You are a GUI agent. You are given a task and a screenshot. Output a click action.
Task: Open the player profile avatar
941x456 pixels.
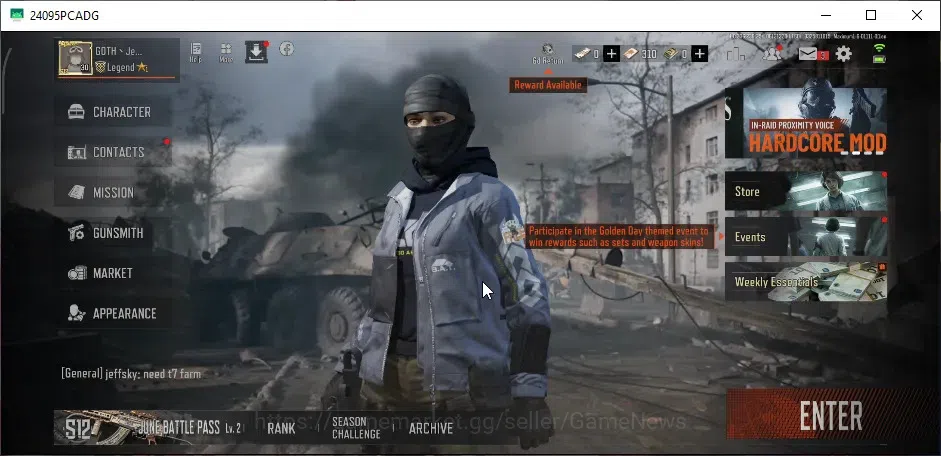[x=75, y=58]
